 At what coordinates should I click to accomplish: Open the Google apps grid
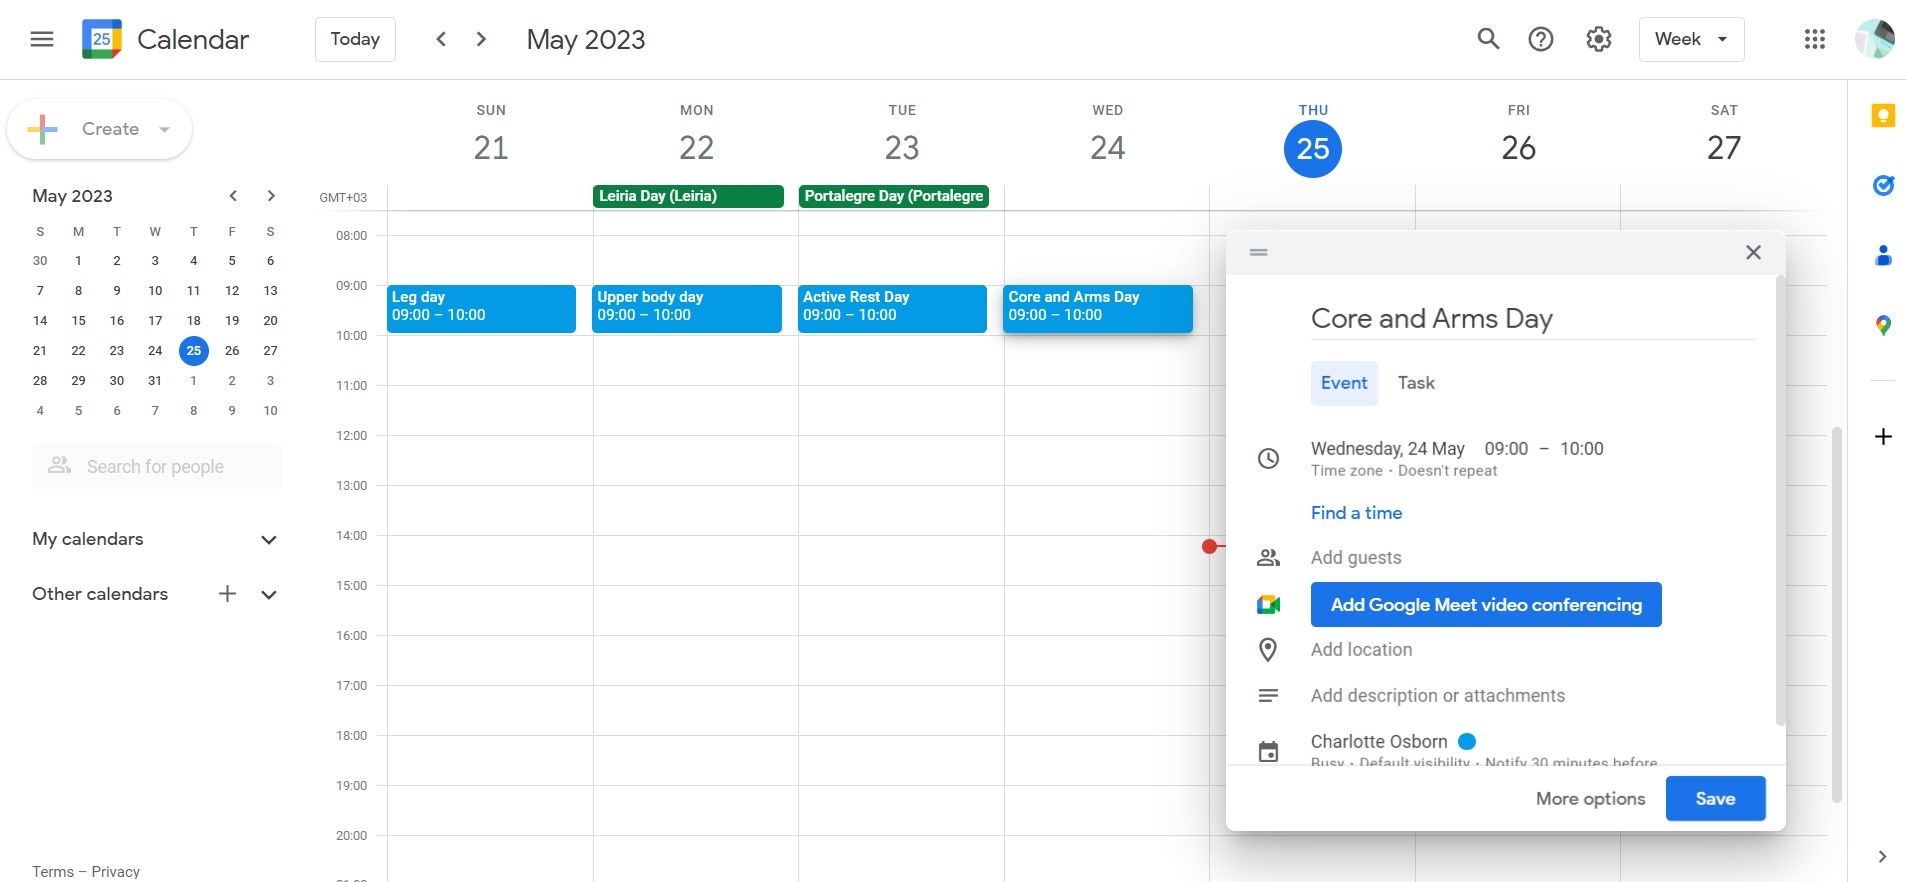click(x=1815, y=39)
